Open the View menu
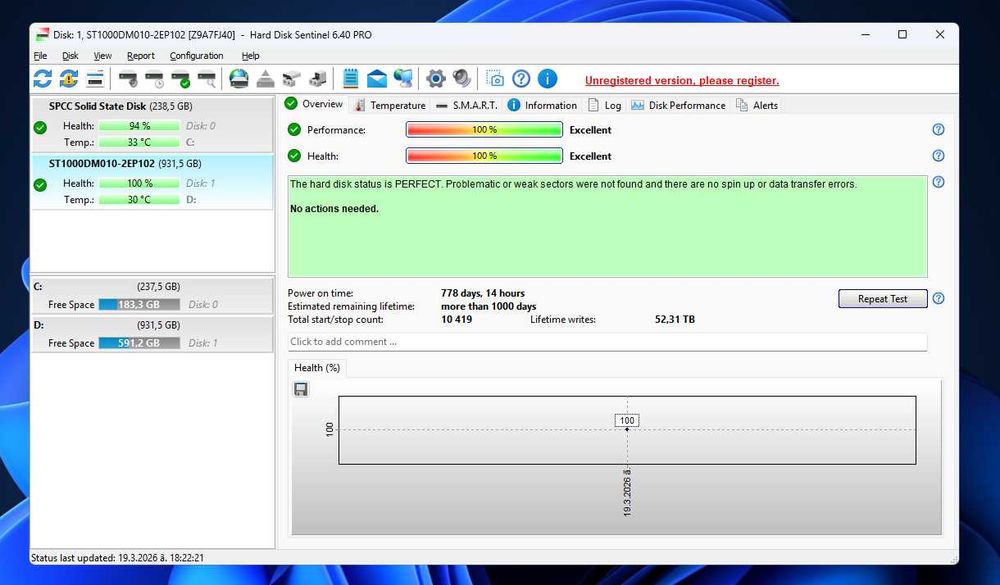Screen dimensions: 1000x585 tap(103, 56)
